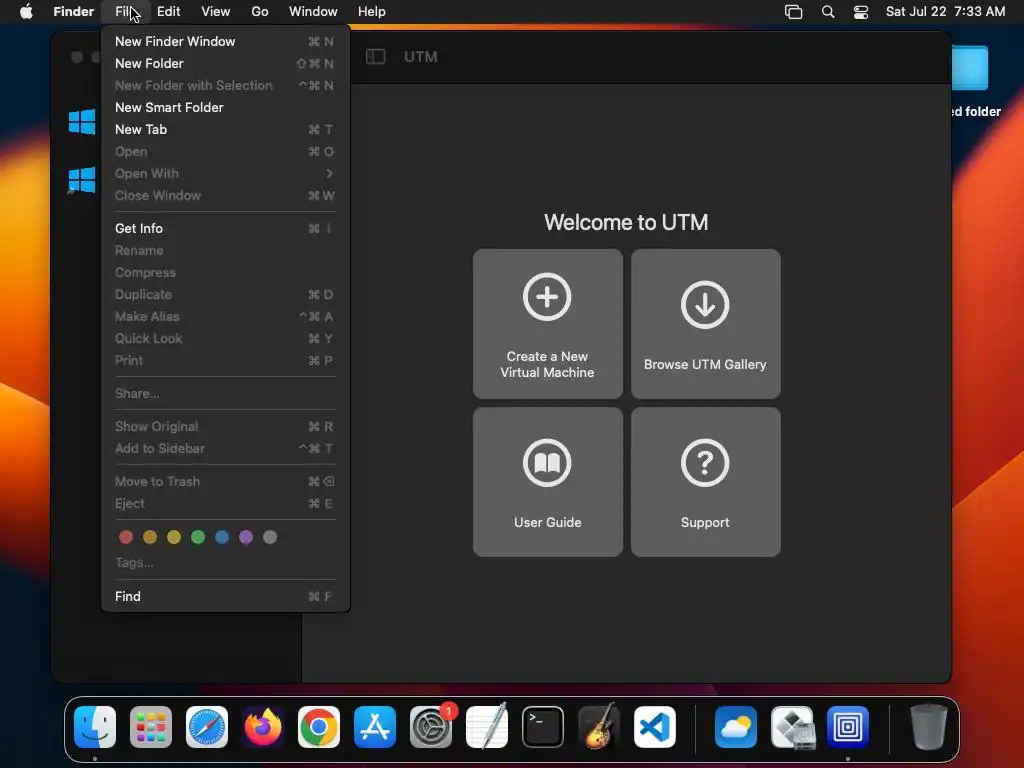Open the View menu in menu bar

[x=216, y=12]
